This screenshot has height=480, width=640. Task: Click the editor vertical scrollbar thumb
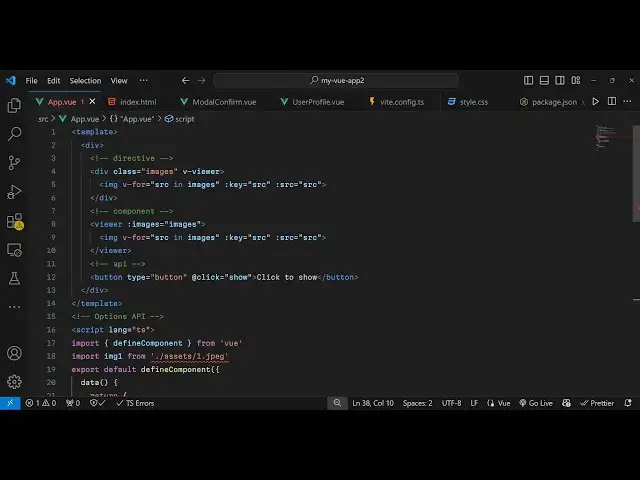click(x=636, y=173)
